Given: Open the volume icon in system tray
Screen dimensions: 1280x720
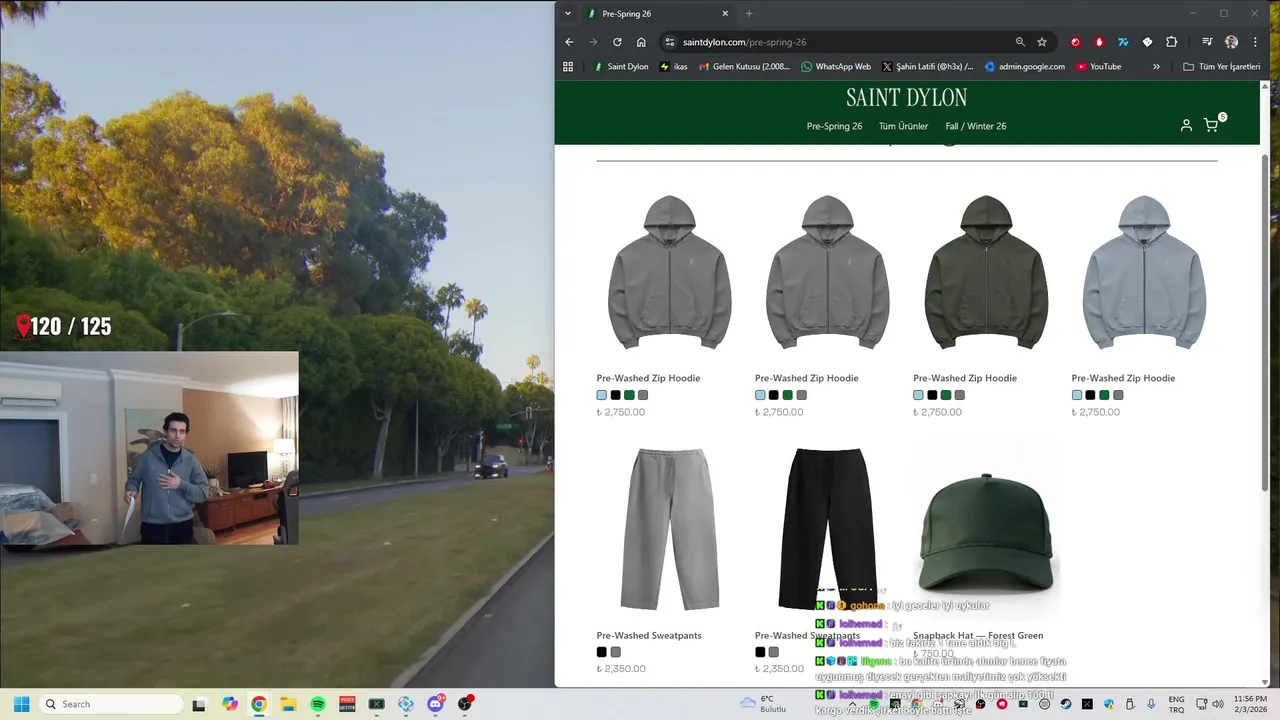Looking at the screenshot, I should (x=1218, y=704).
